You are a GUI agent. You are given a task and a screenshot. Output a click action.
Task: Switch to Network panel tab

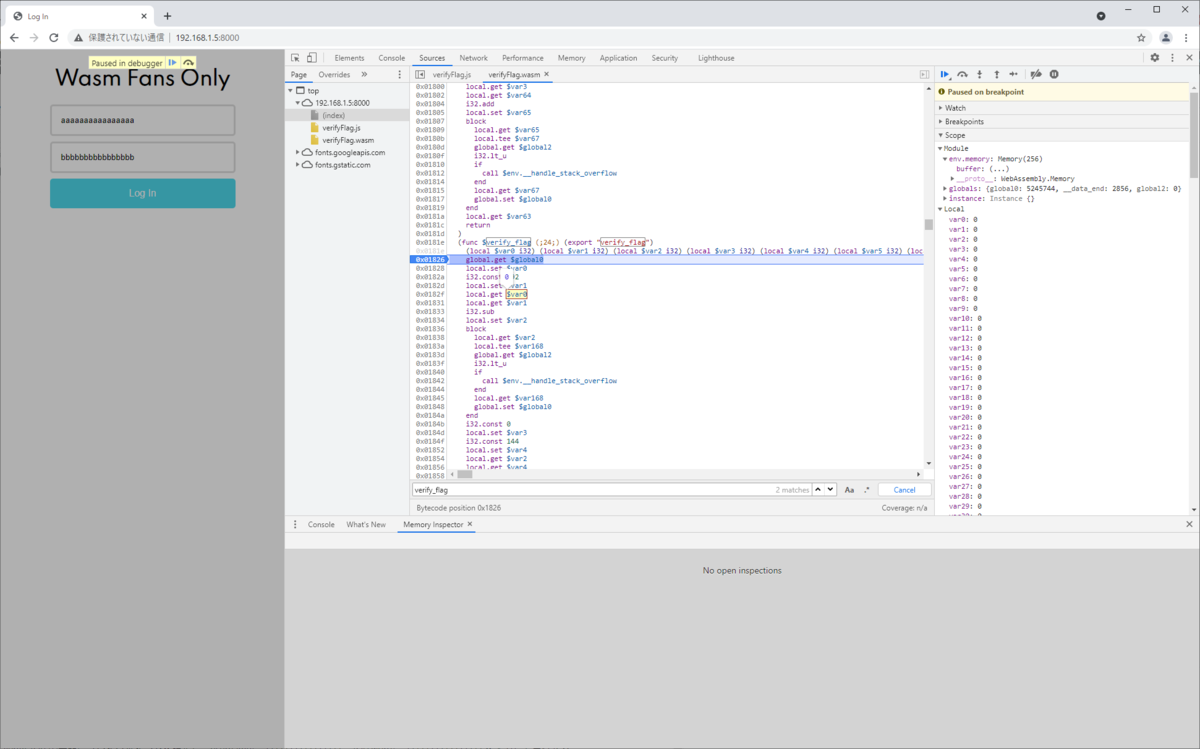tap(473, 58)
